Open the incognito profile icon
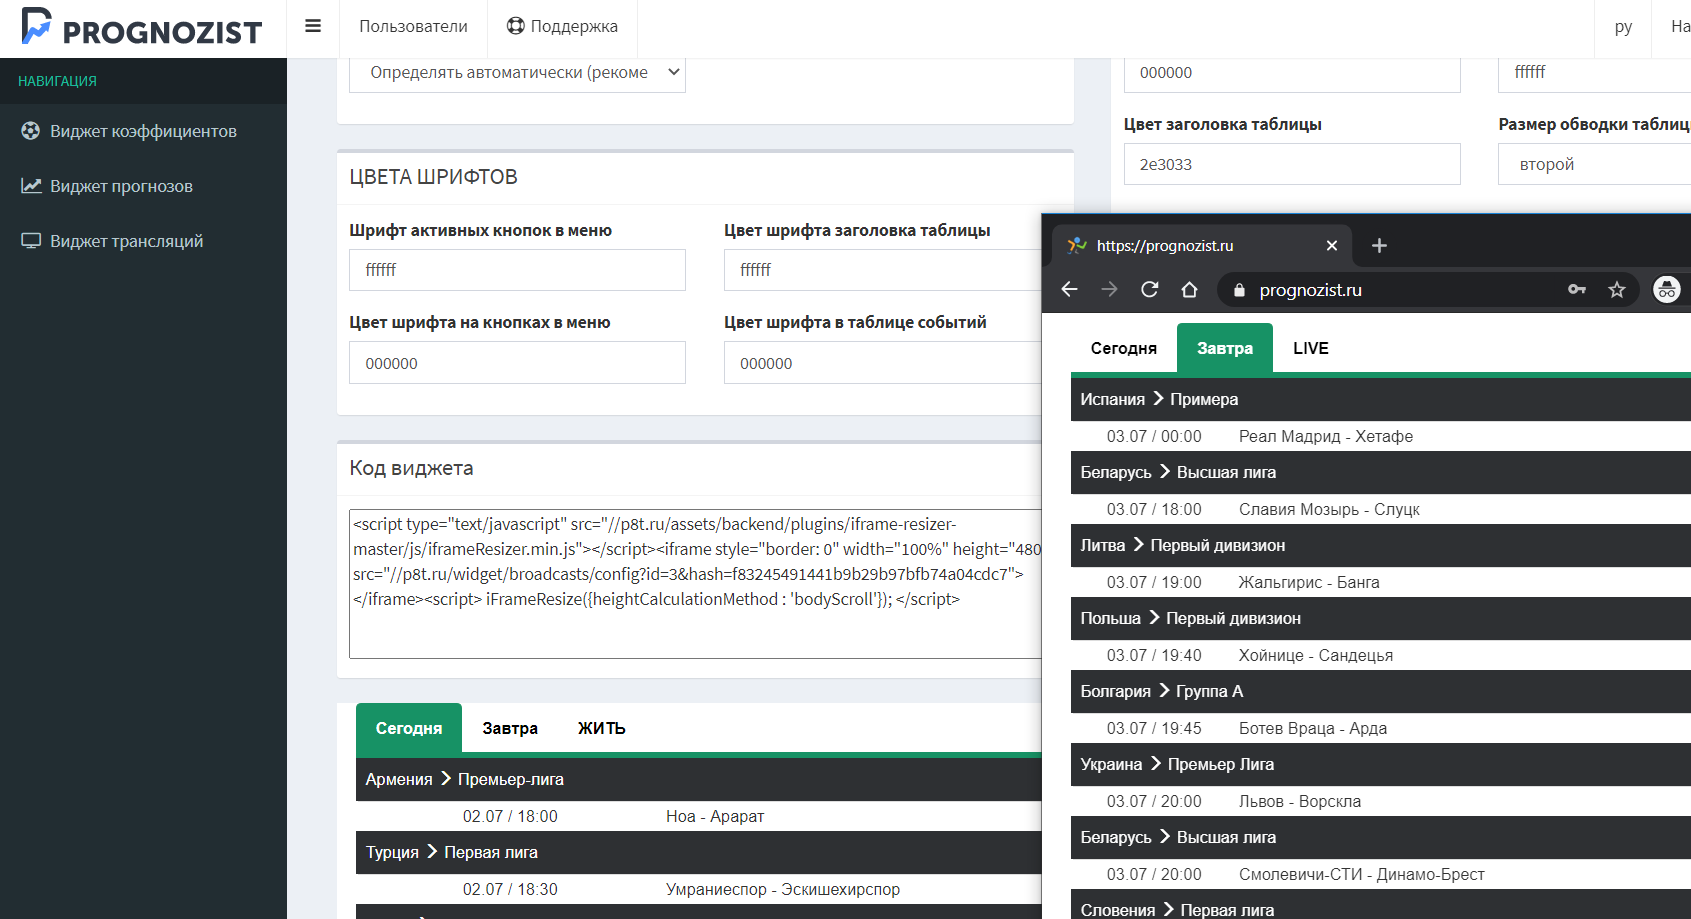Image resolution: width=1691 pixels, height=919 pixels. 1667,289
